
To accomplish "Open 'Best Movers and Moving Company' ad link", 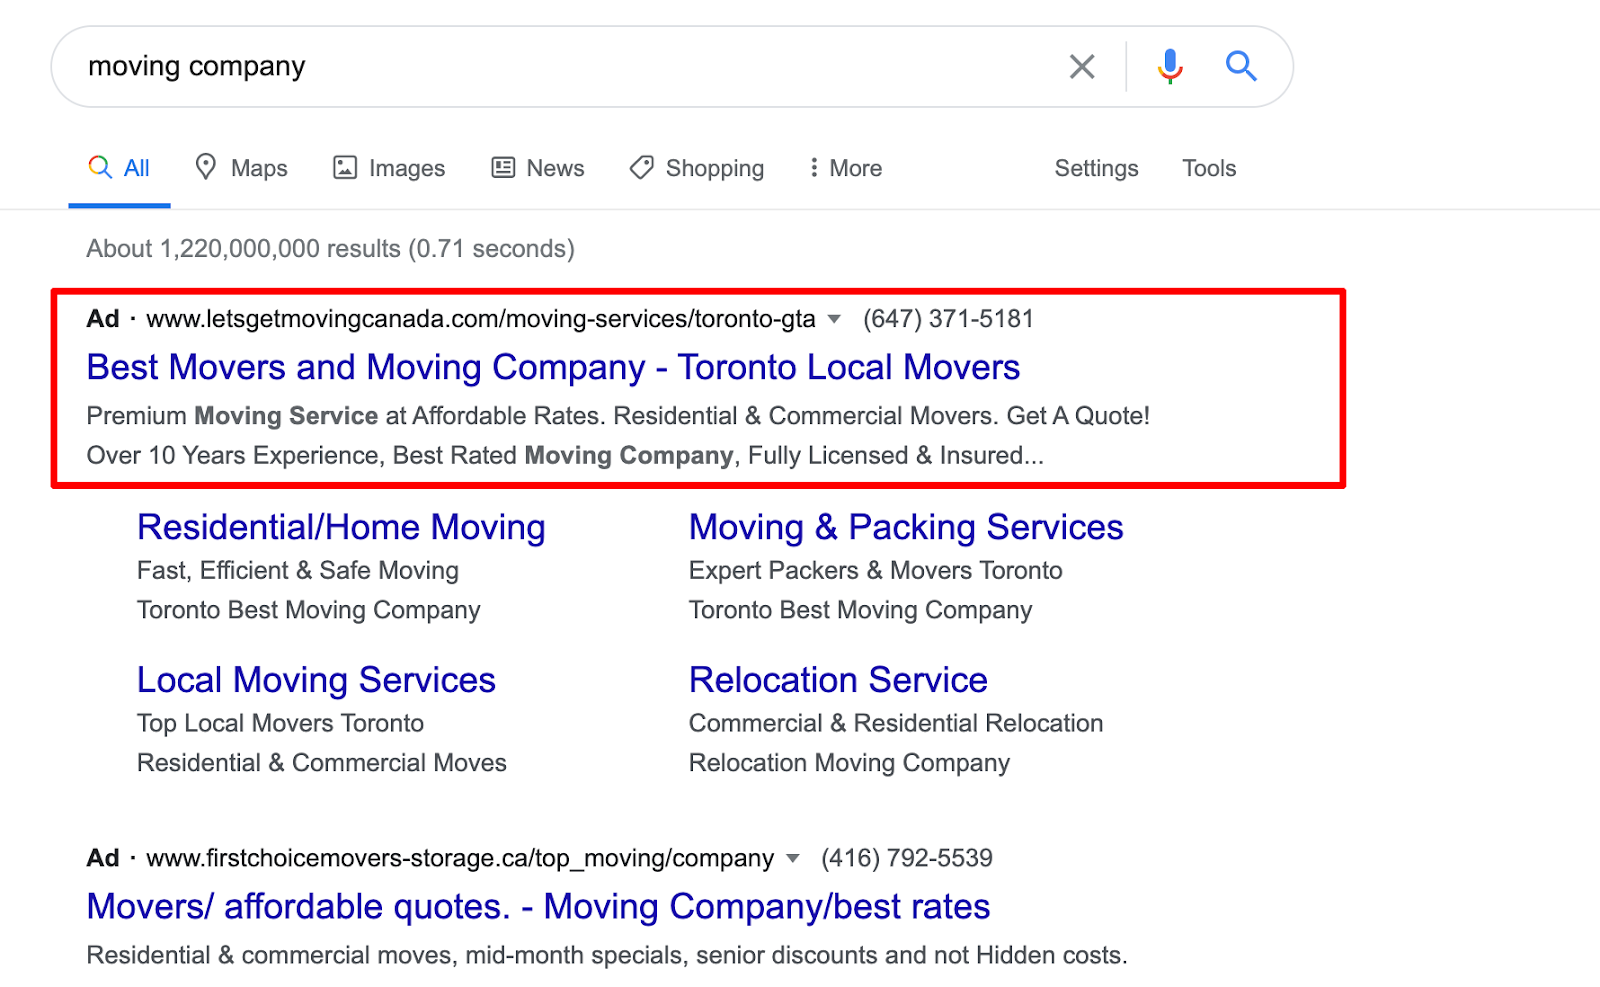I will point(553,367).
